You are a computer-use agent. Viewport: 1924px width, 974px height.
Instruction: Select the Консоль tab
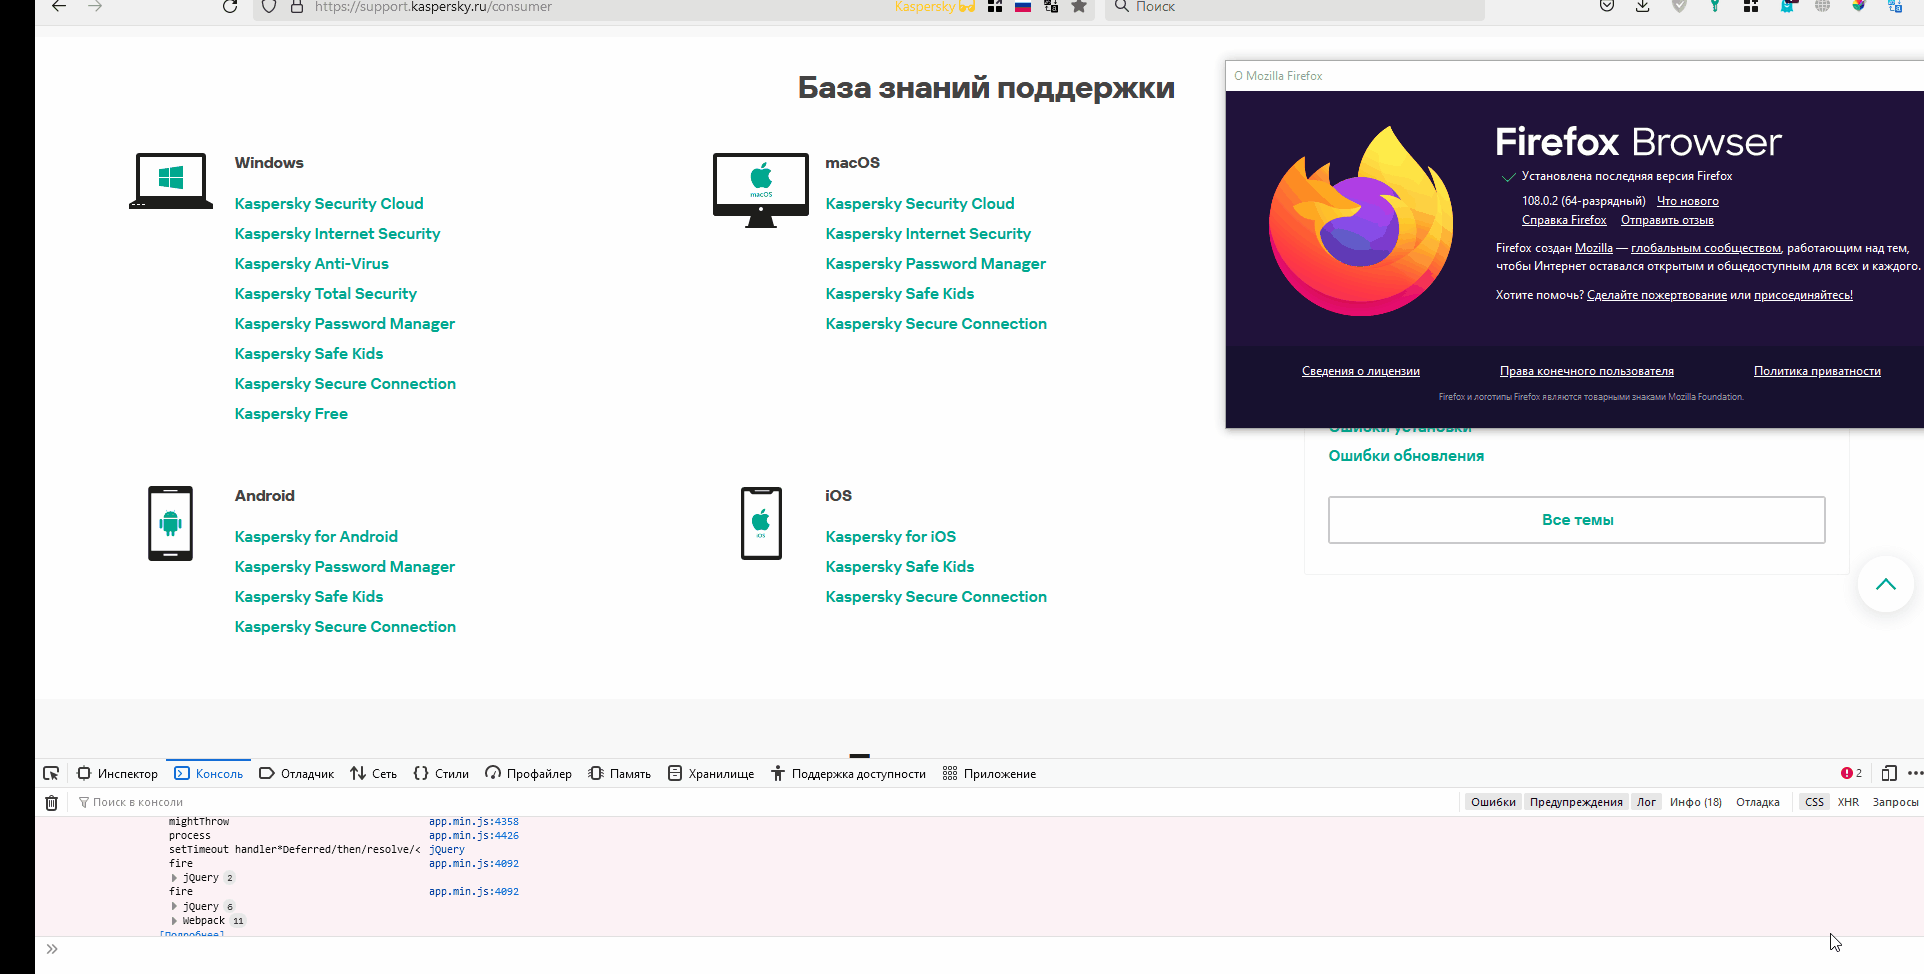(208, 774)
